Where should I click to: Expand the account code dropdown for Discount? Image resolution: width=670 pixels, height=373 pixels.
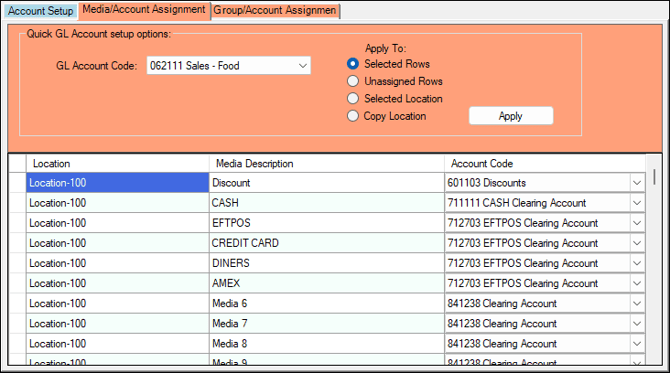637,183
